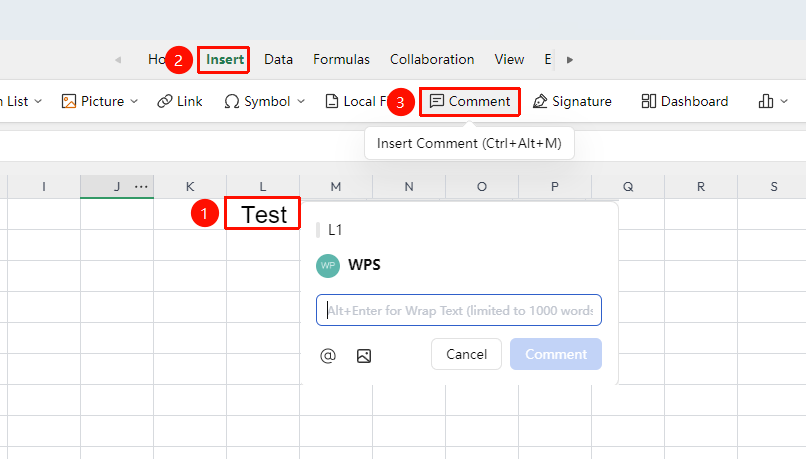The height and width of the screenshot is (459, 806).
Task: Cancel the comment
Action: 466,354
